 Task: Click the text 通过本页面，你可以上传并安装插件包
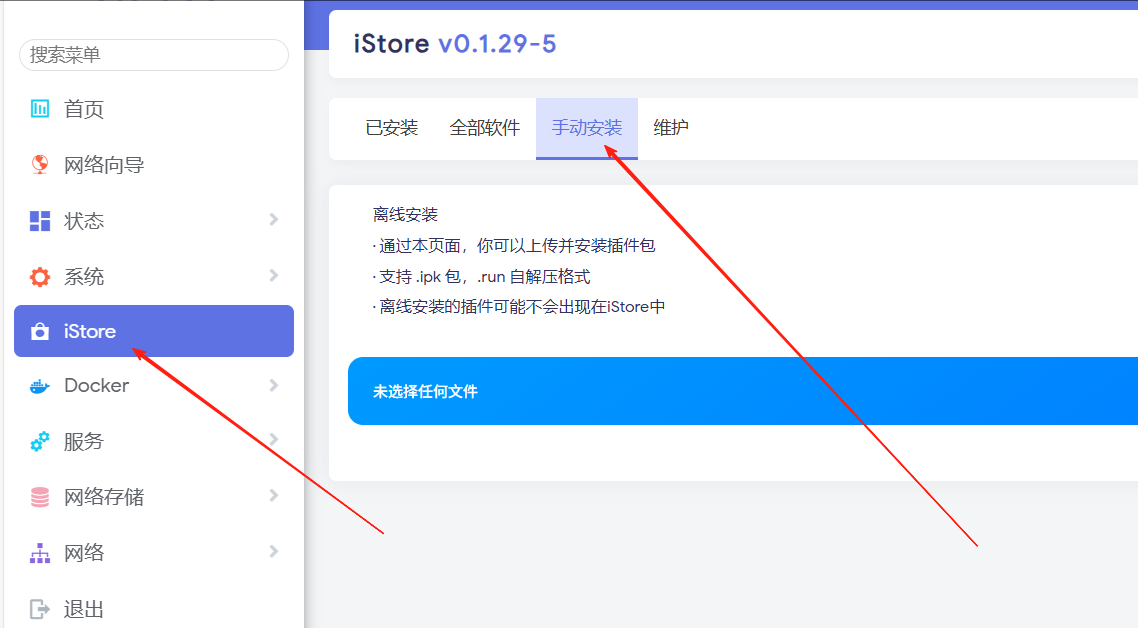coord(515,246)
